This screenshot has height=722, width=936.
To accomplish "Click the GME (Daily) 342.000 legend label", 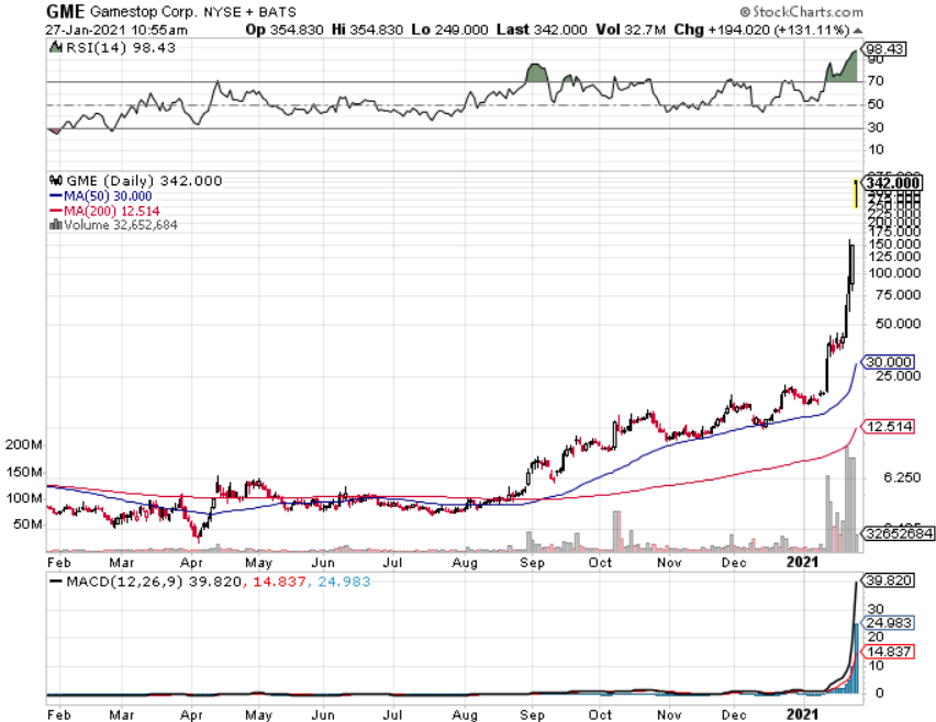I will point(144,180).
